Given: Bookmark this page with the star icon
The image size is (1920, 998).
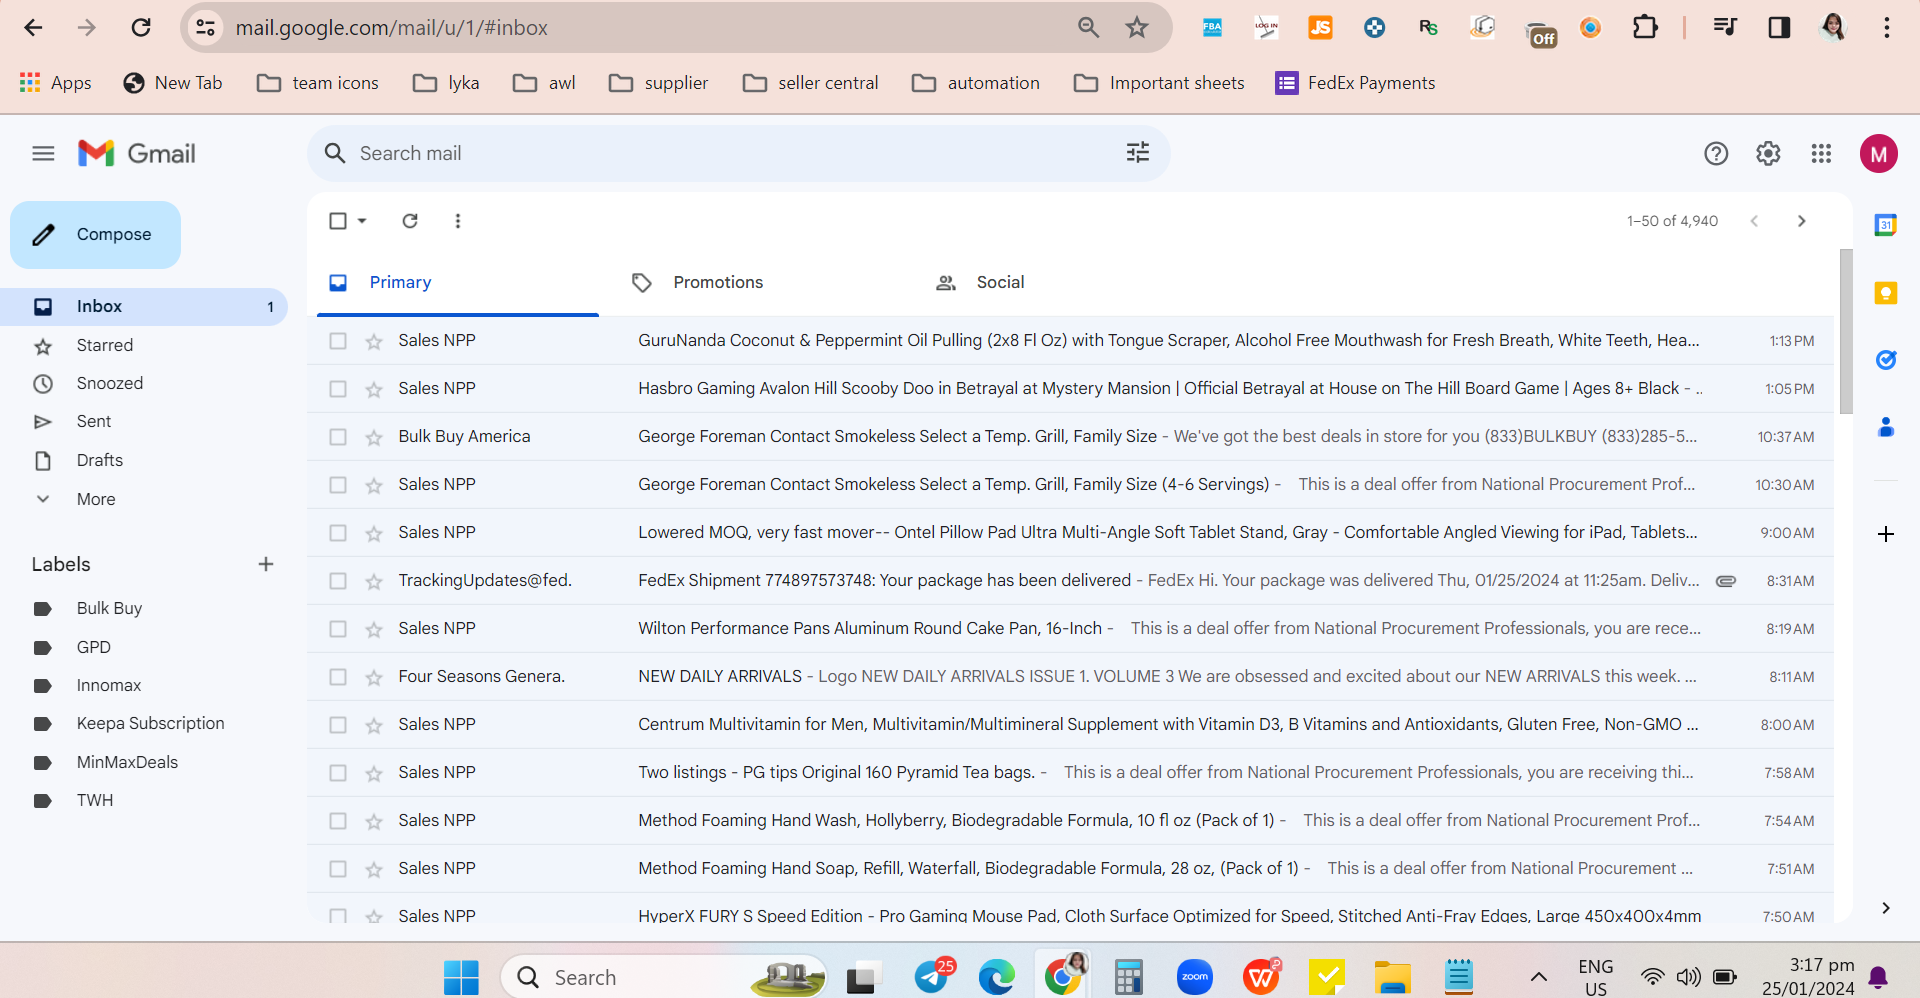Looking at the screenshot, I should click(1137, 28).
